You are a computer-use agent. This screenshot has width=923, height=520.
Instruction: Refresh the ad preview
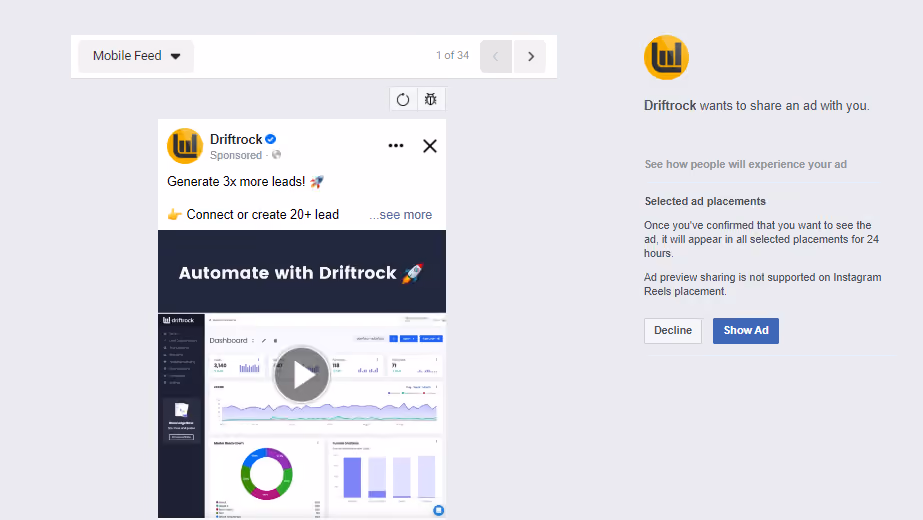(x=403, y=100)
